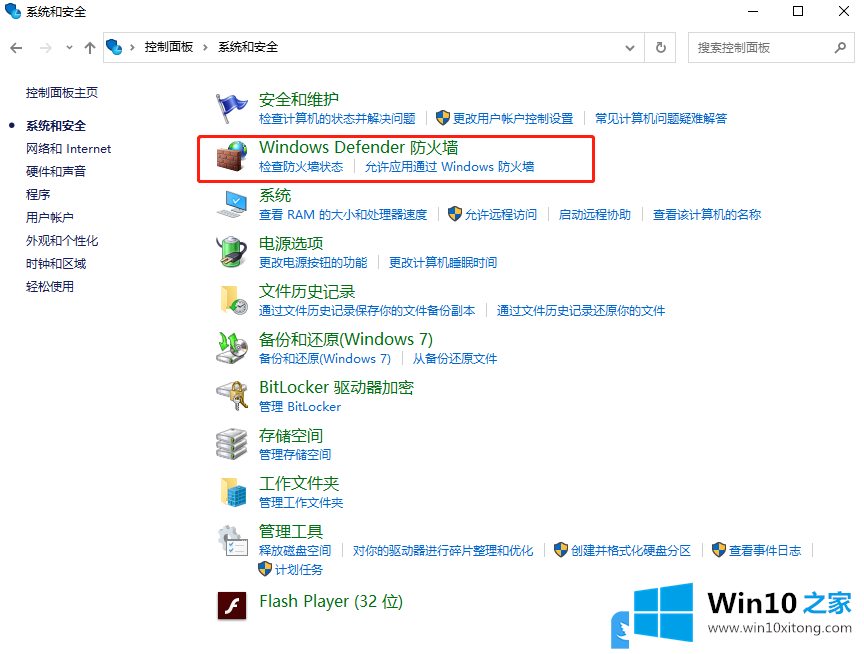Click 允许远程访问 link
Screen dimensions: 864x654
pos(500,215)
